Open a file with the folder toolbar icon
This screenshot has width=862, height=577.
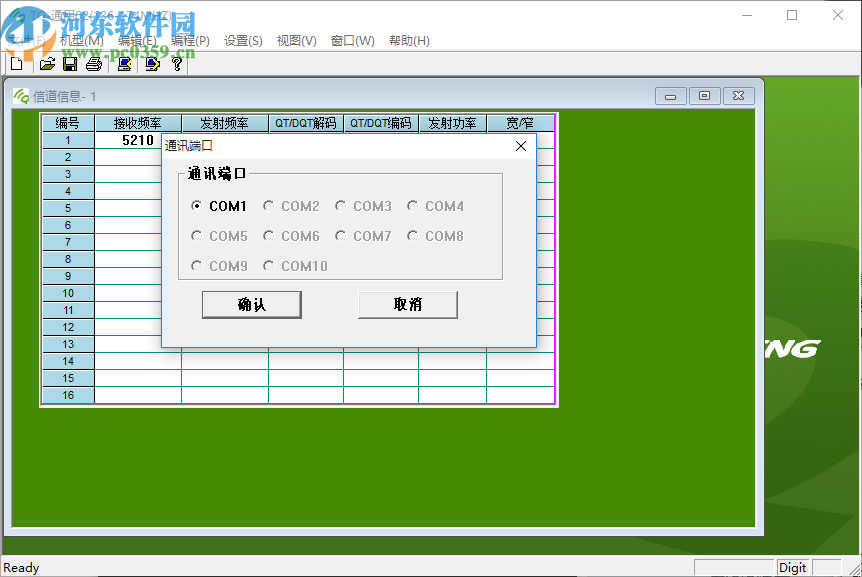[x=46, y=63]
